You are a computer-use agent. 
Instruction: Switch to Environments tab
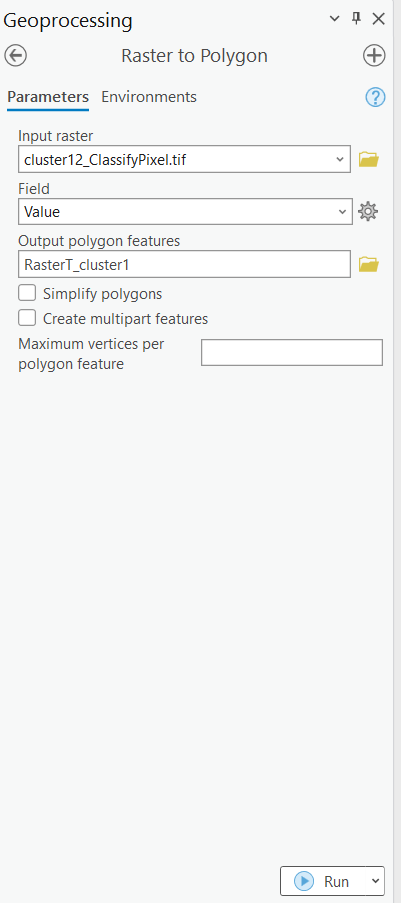[149, 97]
